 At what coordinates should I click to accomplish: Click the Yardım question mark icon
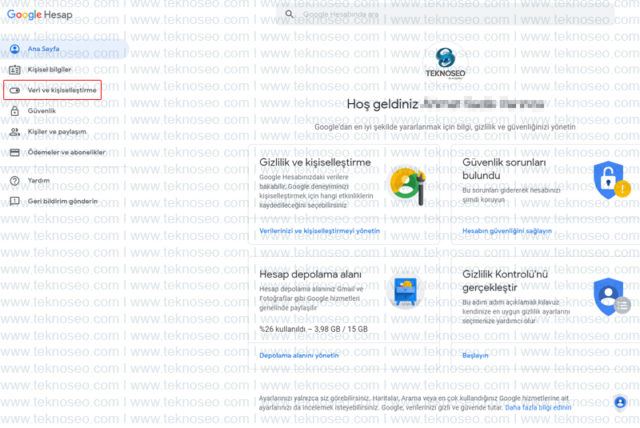pos(15,181)
